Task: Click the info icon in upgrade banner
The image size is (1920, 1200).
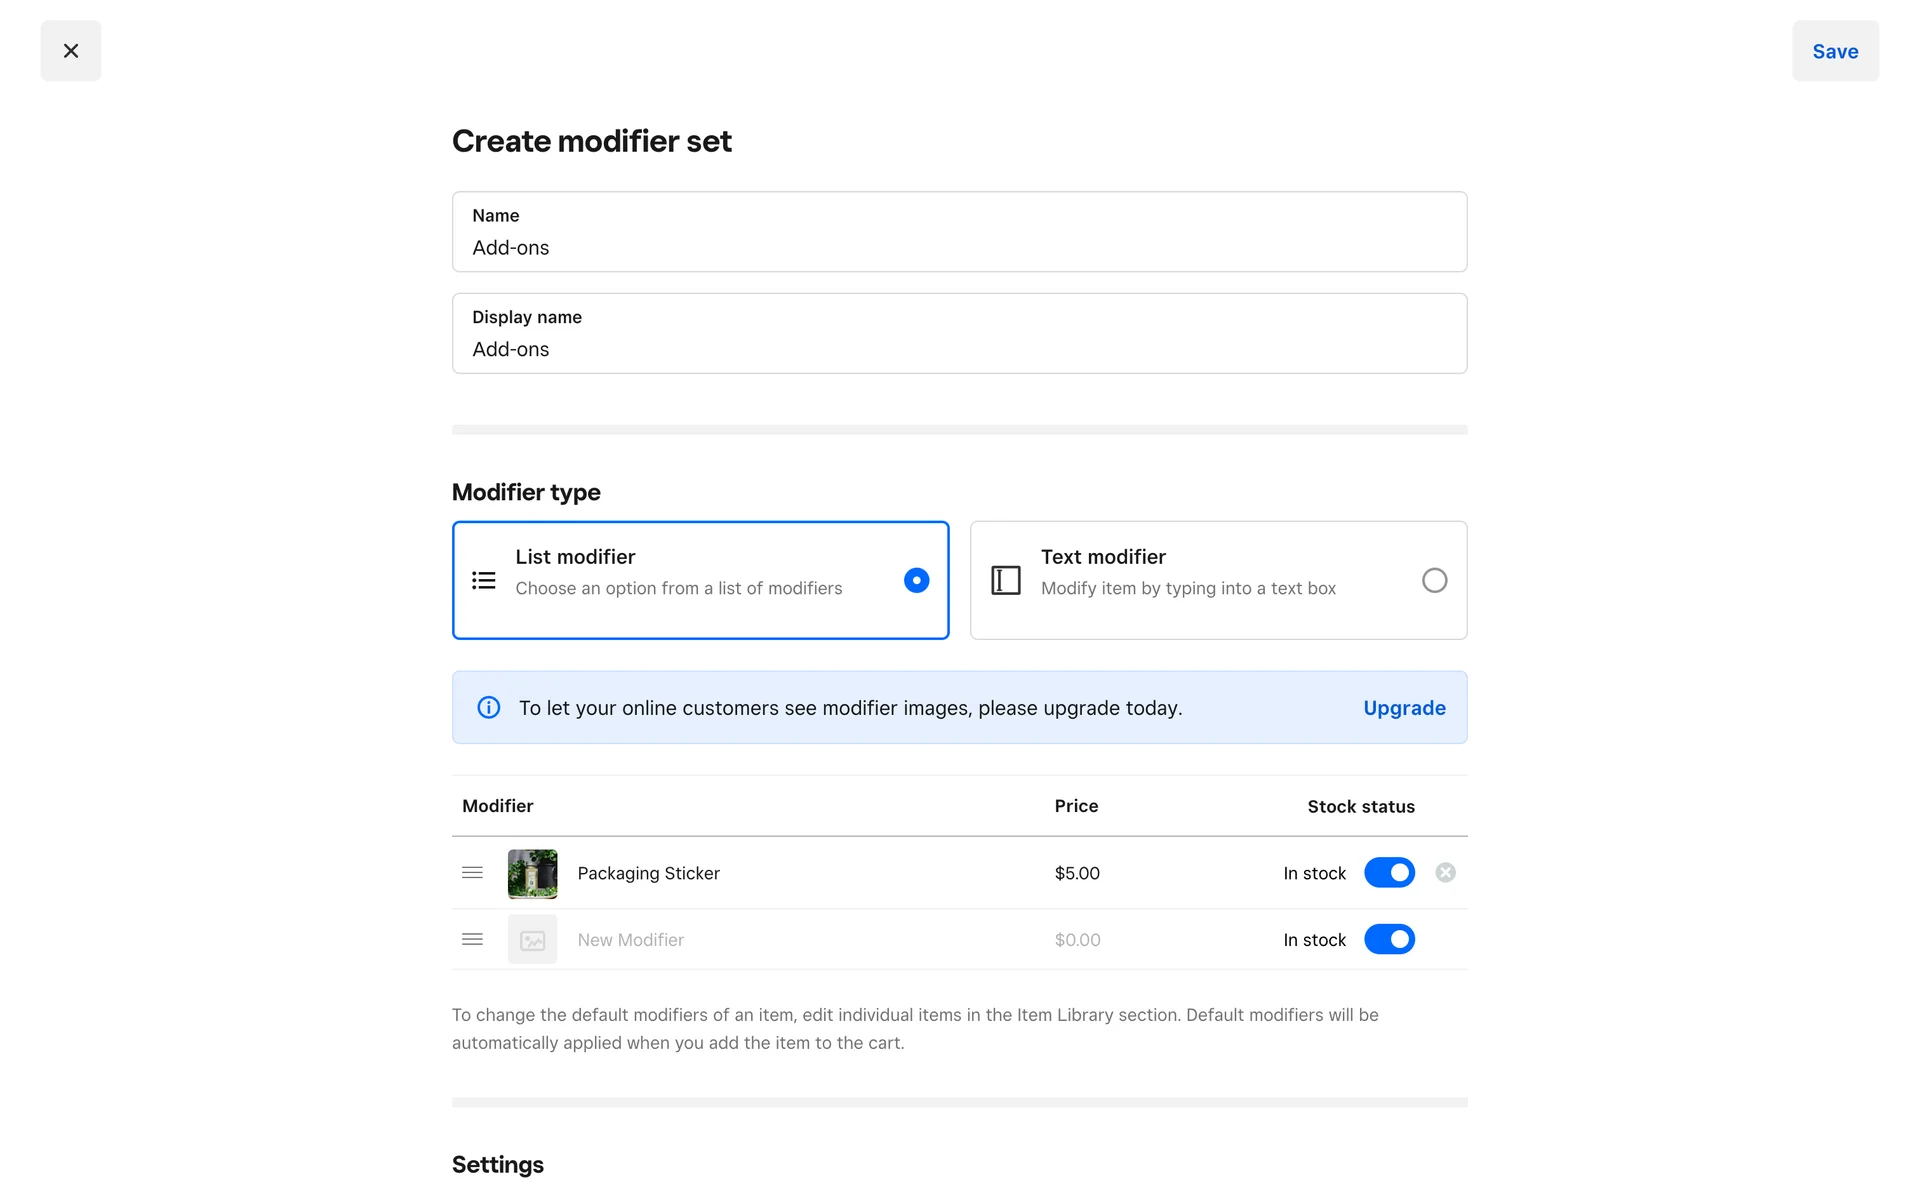Action: pyautogui.click(x=488, y=708)
